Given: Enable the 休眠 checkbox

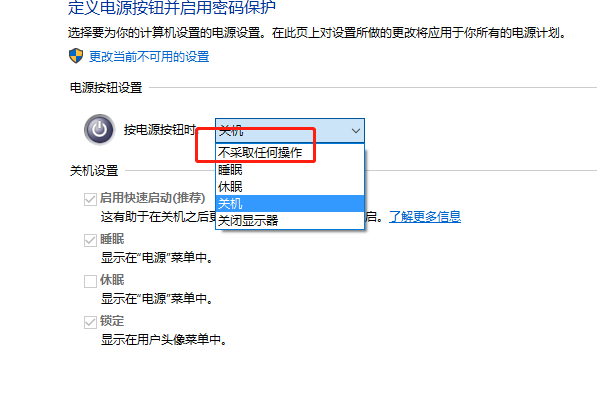Looking at the screenshot, I should coord(90,281).
